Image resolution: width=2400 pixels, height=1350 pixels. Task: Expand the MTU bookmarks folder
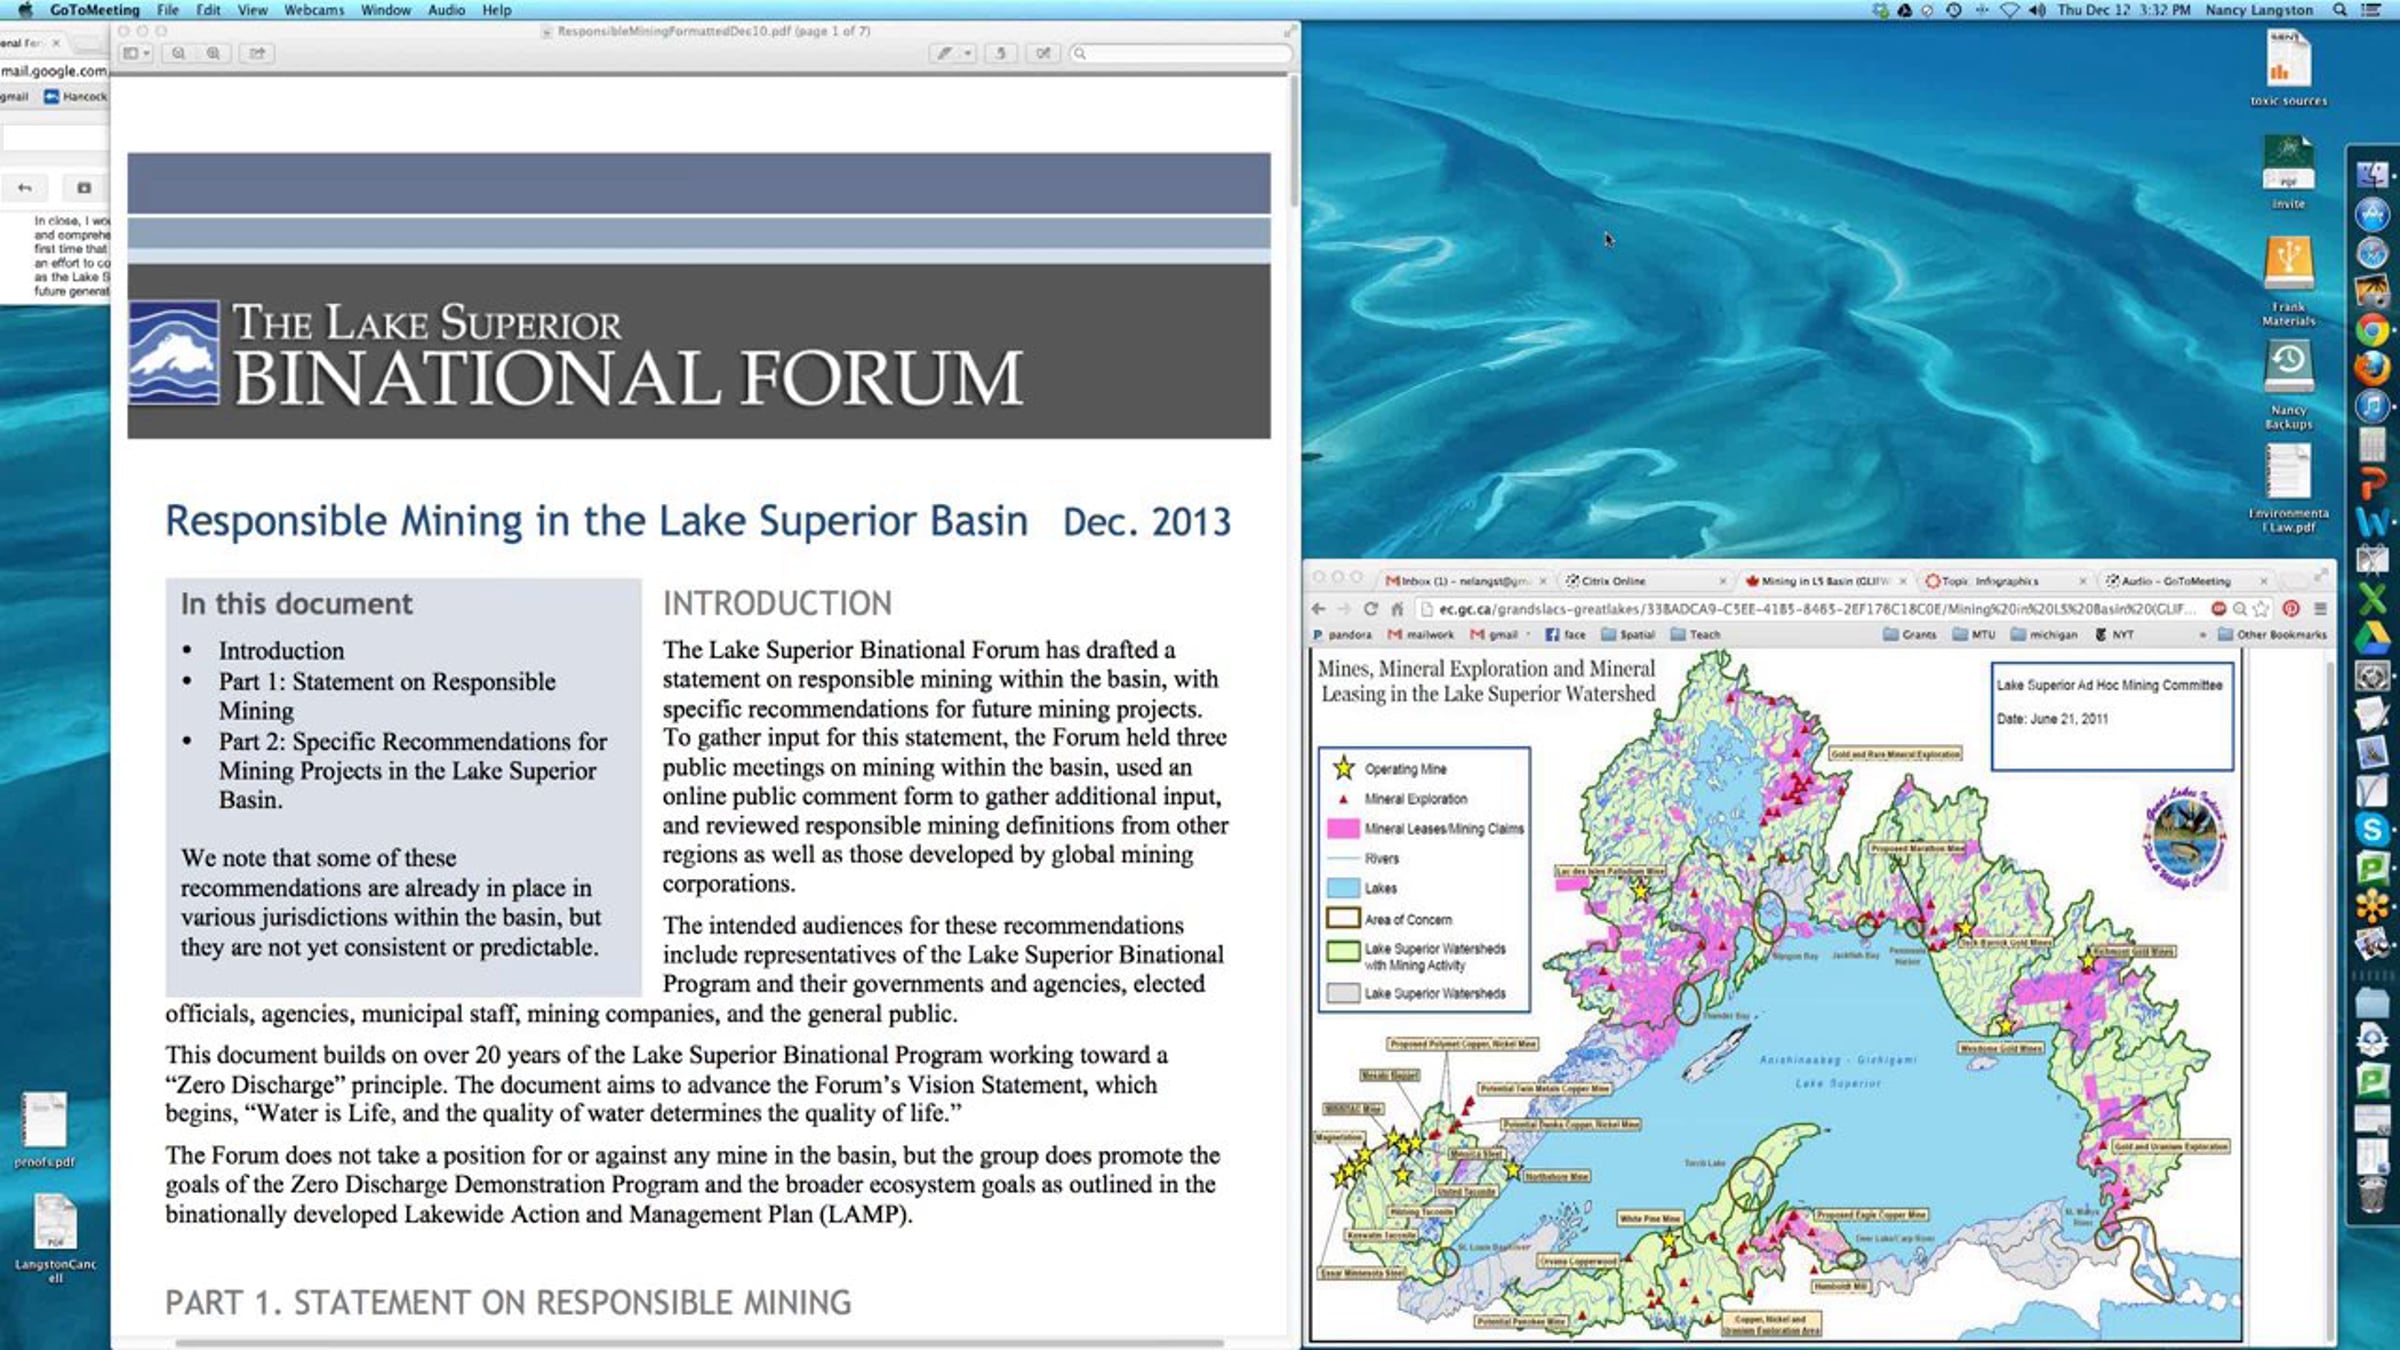(x=1975, y=635)
